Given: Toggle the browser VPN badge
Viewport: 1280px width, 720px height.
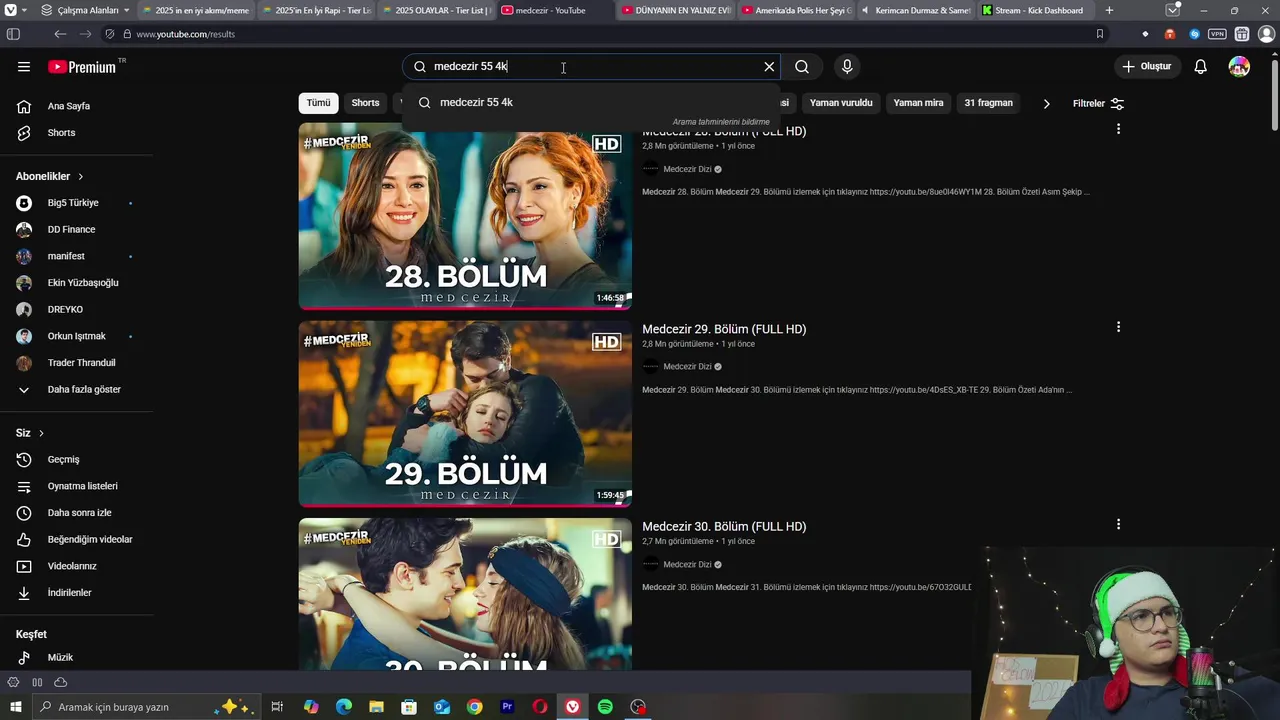Looking at the screenshot, I should point(1217,34).
